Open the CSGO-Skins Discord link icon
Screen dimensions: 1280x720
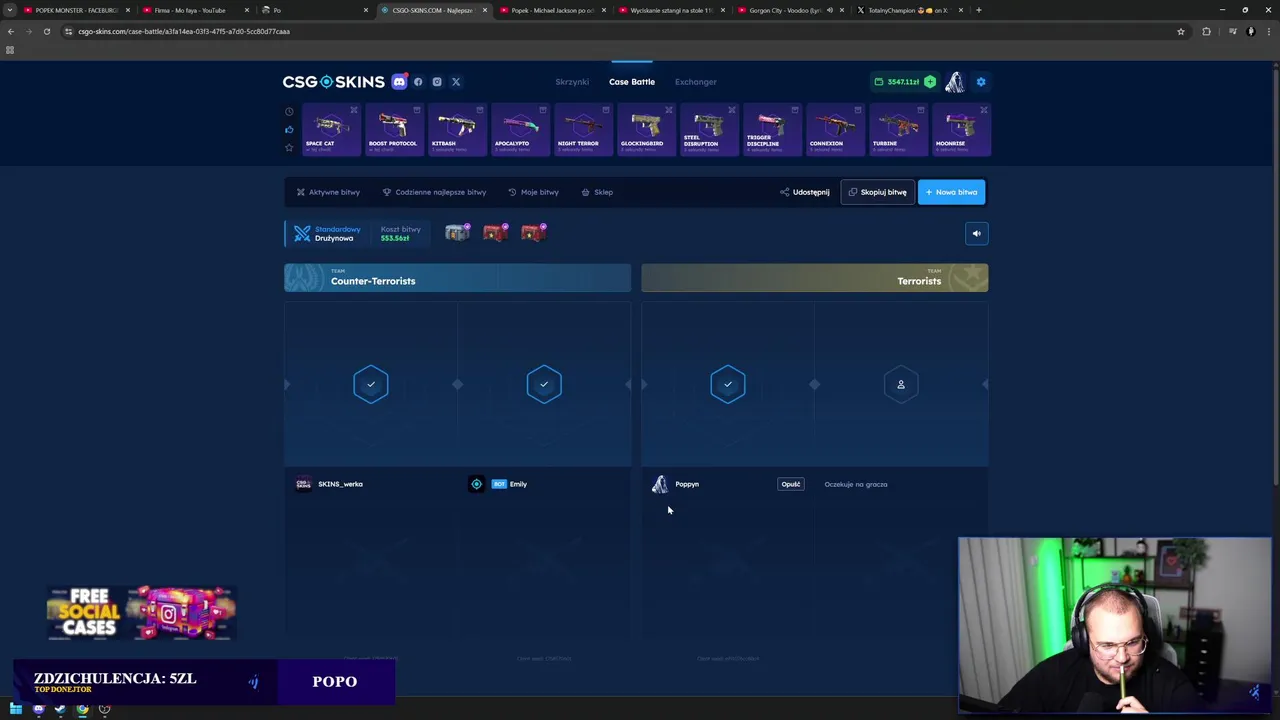[x=399, y=82]
